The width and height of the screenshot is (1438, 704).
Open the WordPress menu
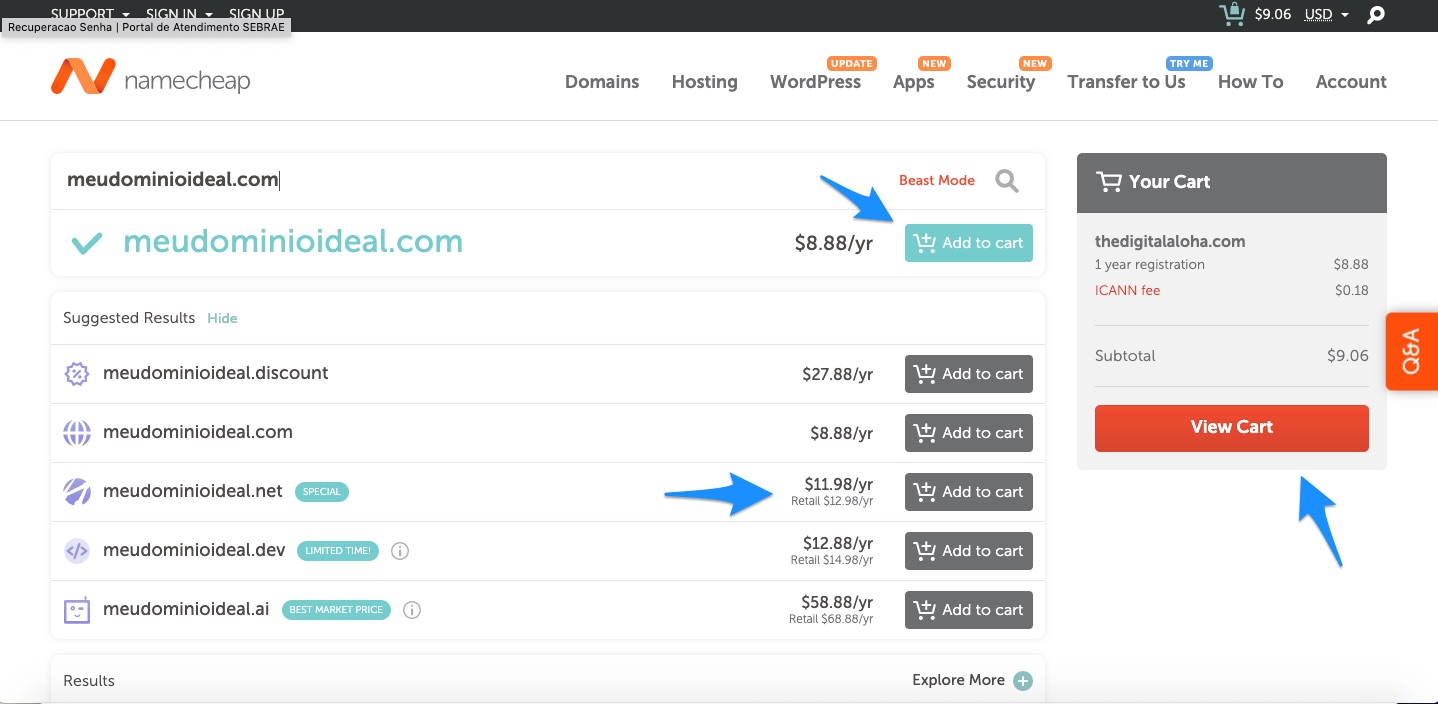point(815,82)
